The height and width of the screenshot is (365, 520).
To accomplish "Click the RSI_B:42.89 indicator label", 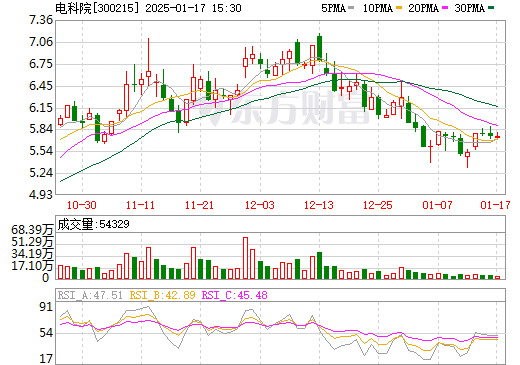I will coord(162,295).
